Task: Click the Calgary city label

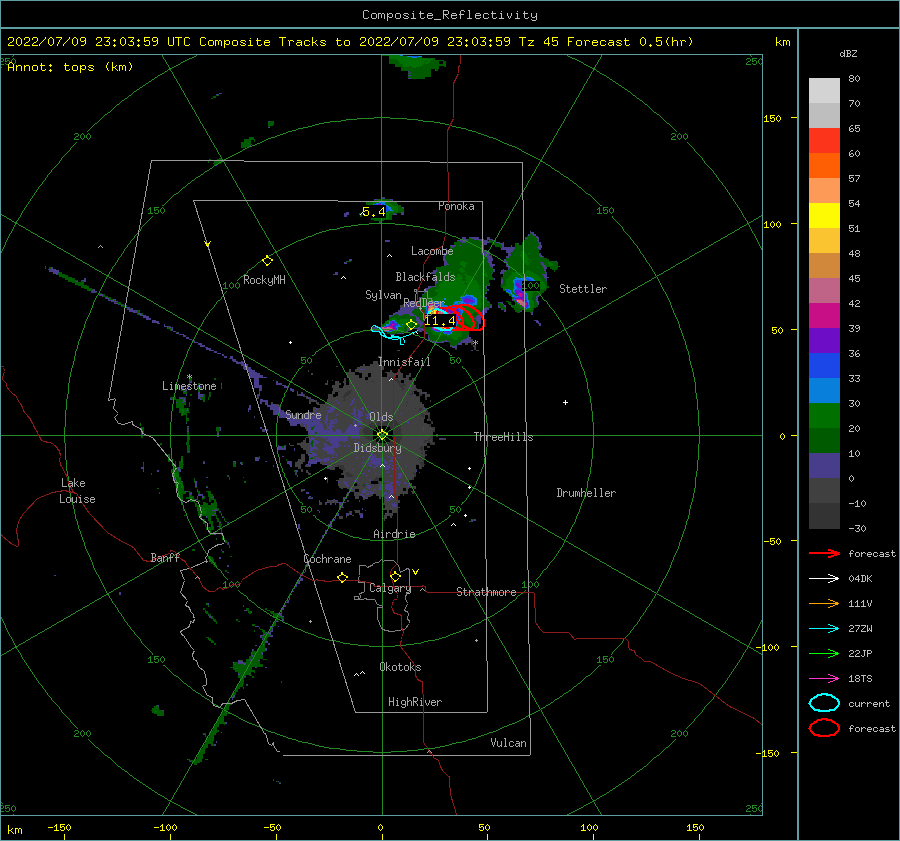Action: tap(390, 588)
